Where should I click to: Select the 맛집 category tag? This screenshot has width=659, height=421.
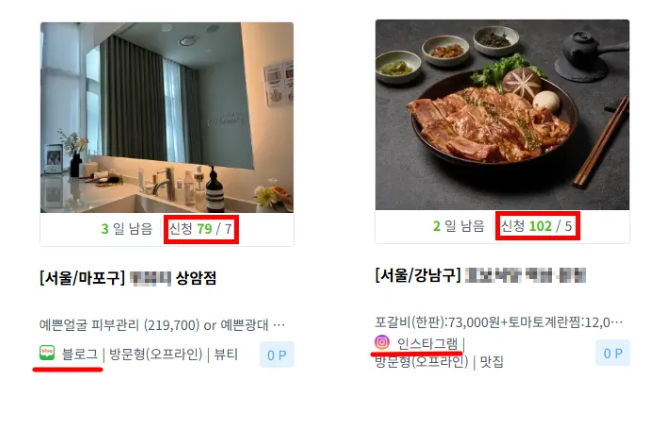[x=492, y=361]
